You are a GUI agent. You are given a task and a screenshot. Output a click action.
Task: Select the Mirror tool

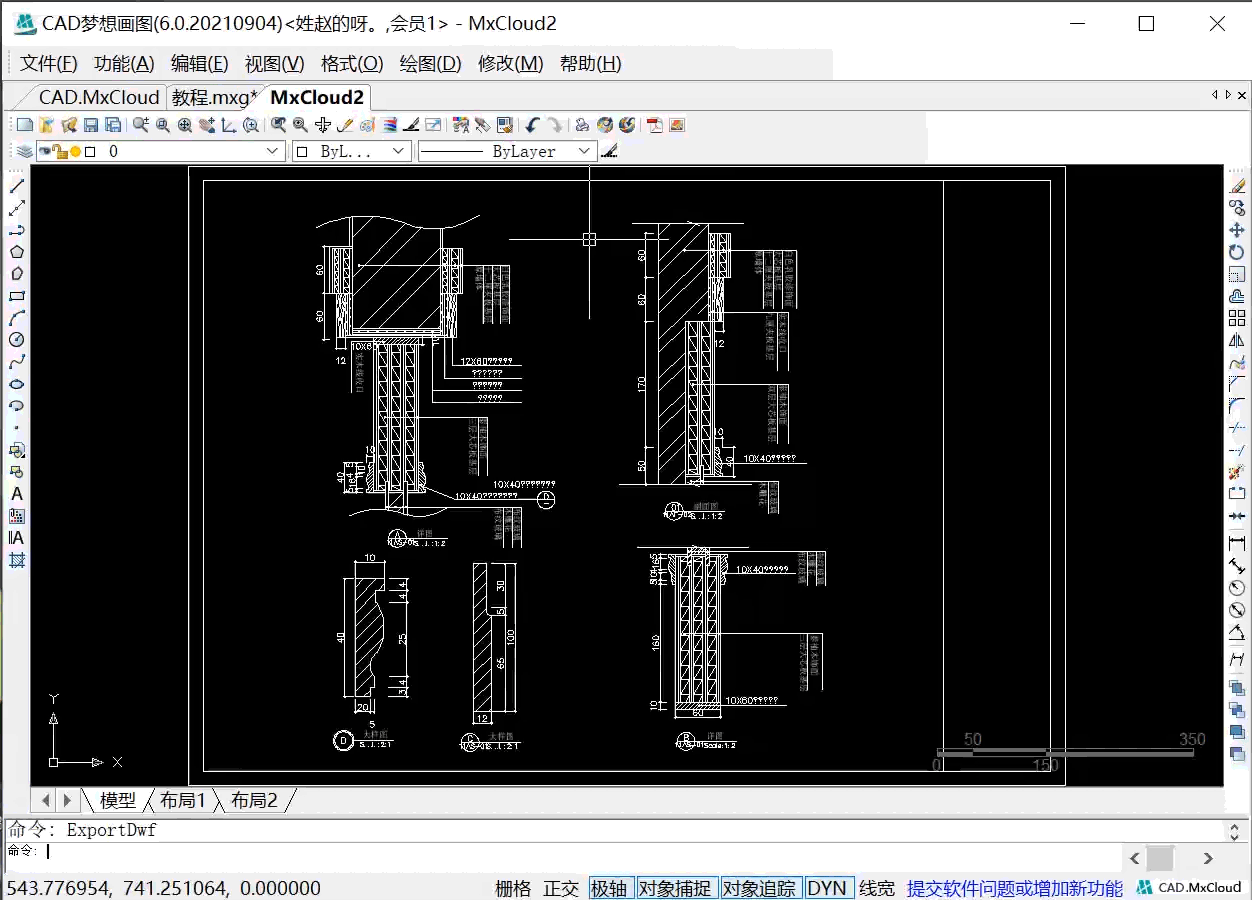(x=1237, y=340)
